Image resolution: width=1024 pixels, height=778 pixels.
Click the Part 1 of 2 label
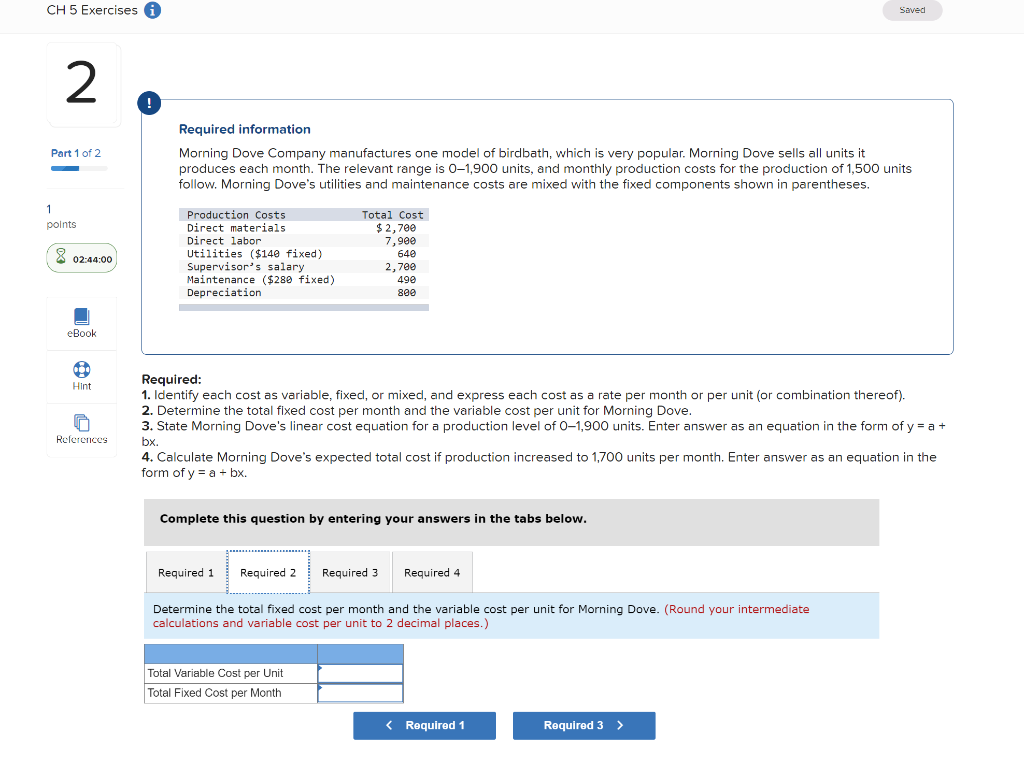76,153
